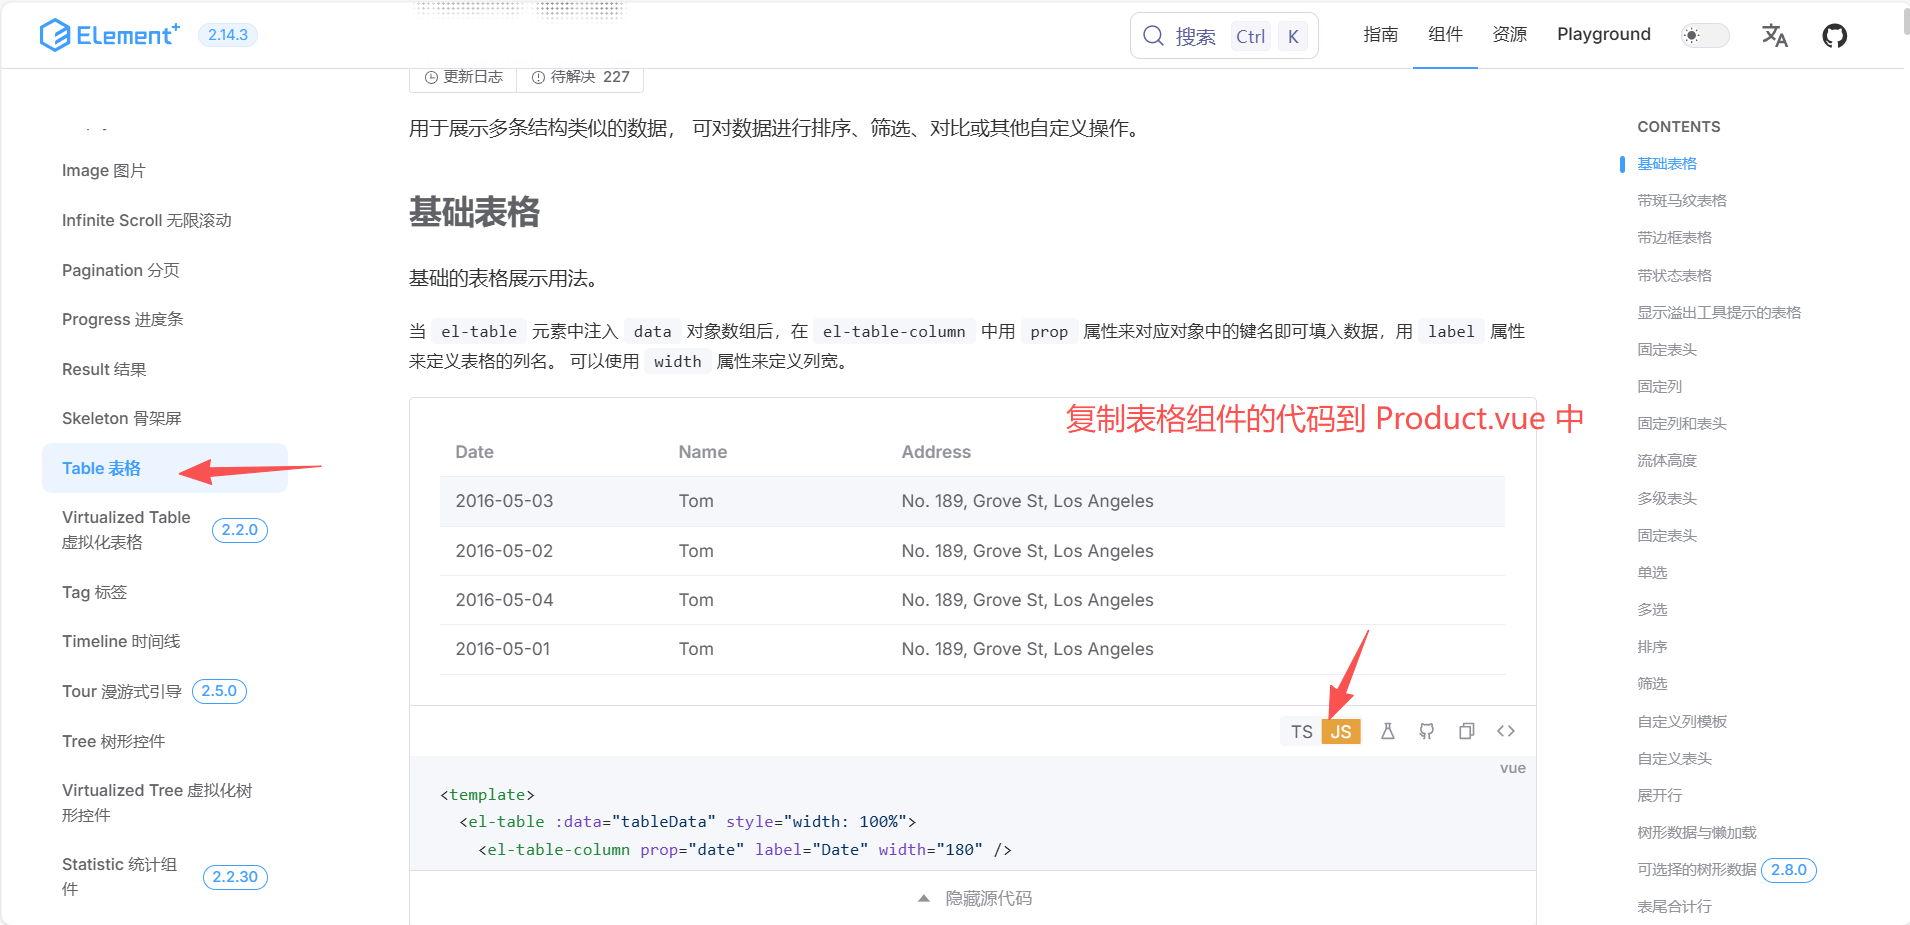Click the Date column header
1910x925 pixels.
click(474, 452)
